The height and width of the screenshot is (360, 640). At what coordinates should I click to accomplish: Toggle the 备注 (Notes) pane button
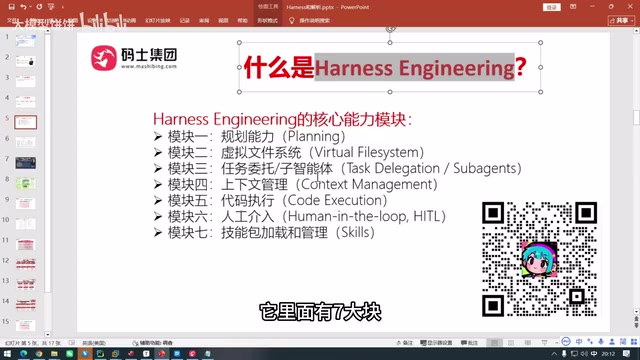(x=404, y=343)
